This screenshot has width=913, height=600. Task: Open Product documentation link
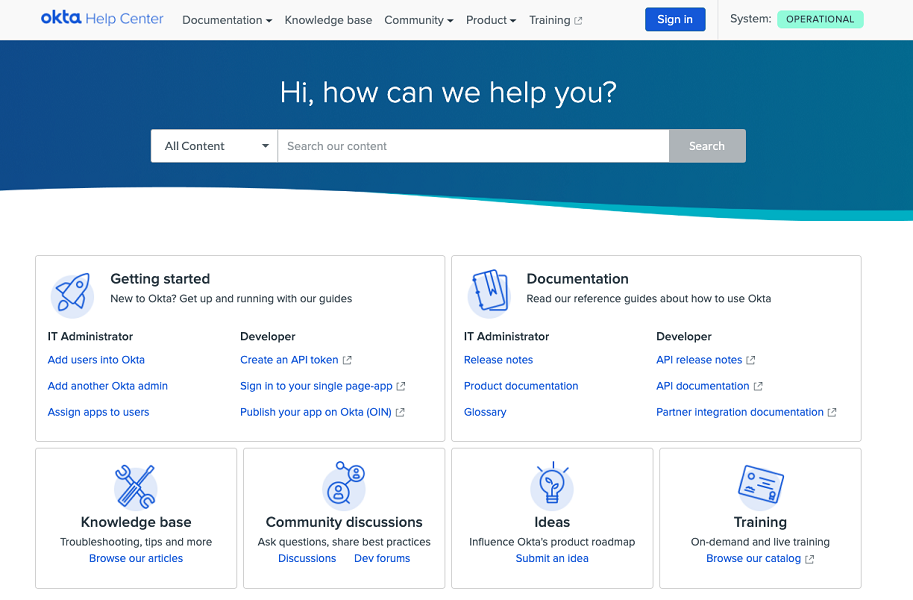[x=521, y=386]
